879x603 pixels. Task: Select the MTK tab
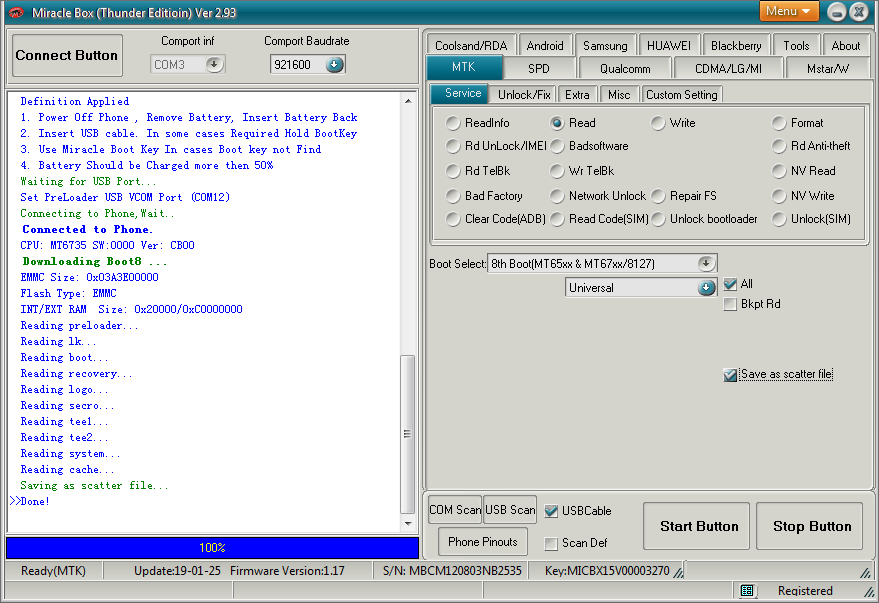[464, 67]
